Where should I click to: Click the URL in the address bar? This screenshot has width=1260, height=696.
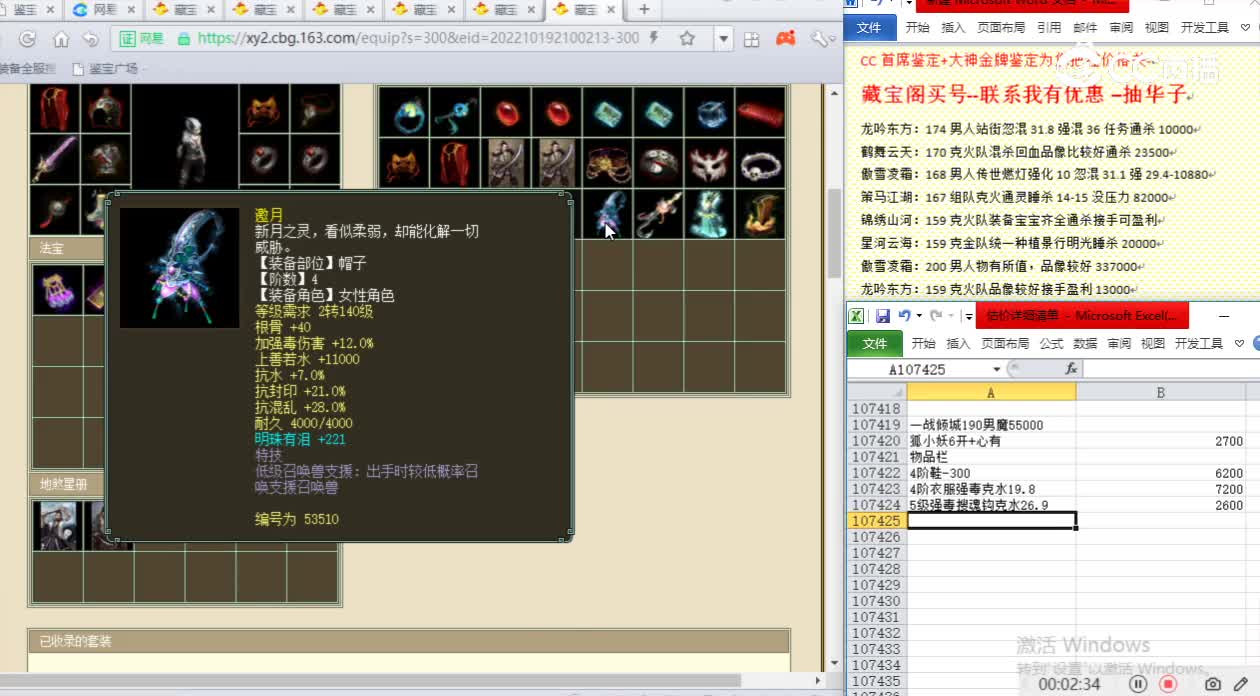coord(418,39)
